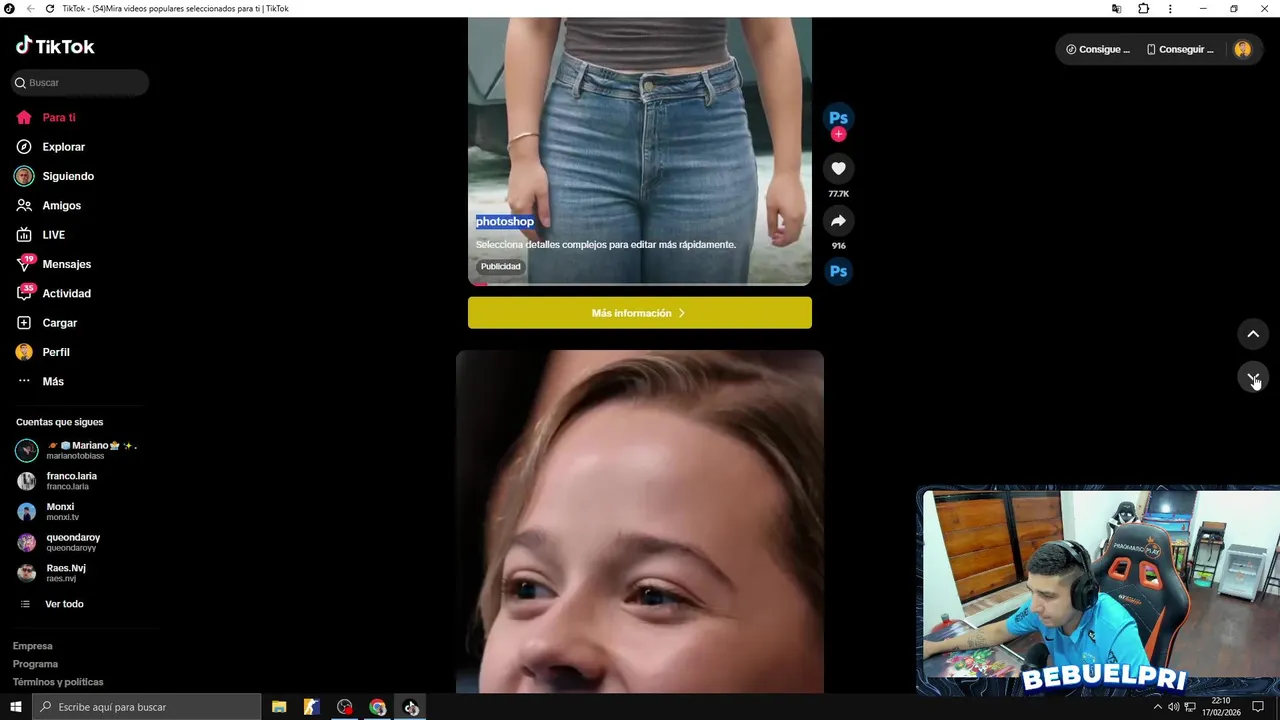Go to the Explorar page
The height and width of the screenshot is (720, 1280).
(63, 147)
